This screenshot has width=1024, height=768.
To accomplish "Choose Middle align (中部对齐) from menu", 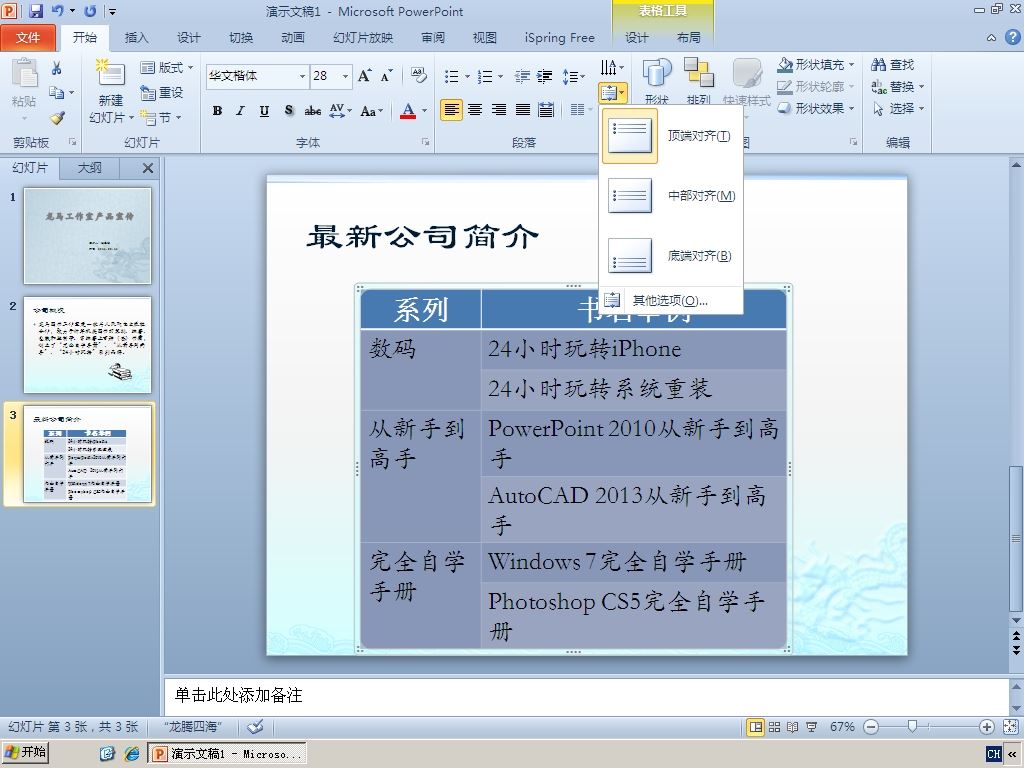I will point(671,196).
